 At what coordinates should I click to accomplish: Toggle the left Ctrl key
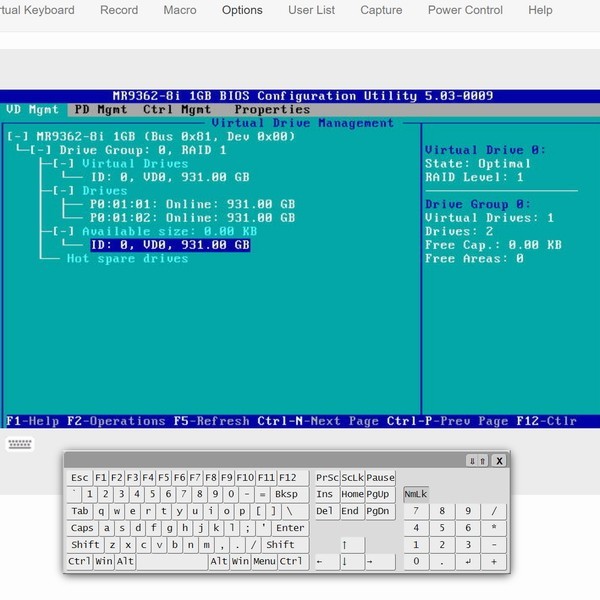(80, 561)
